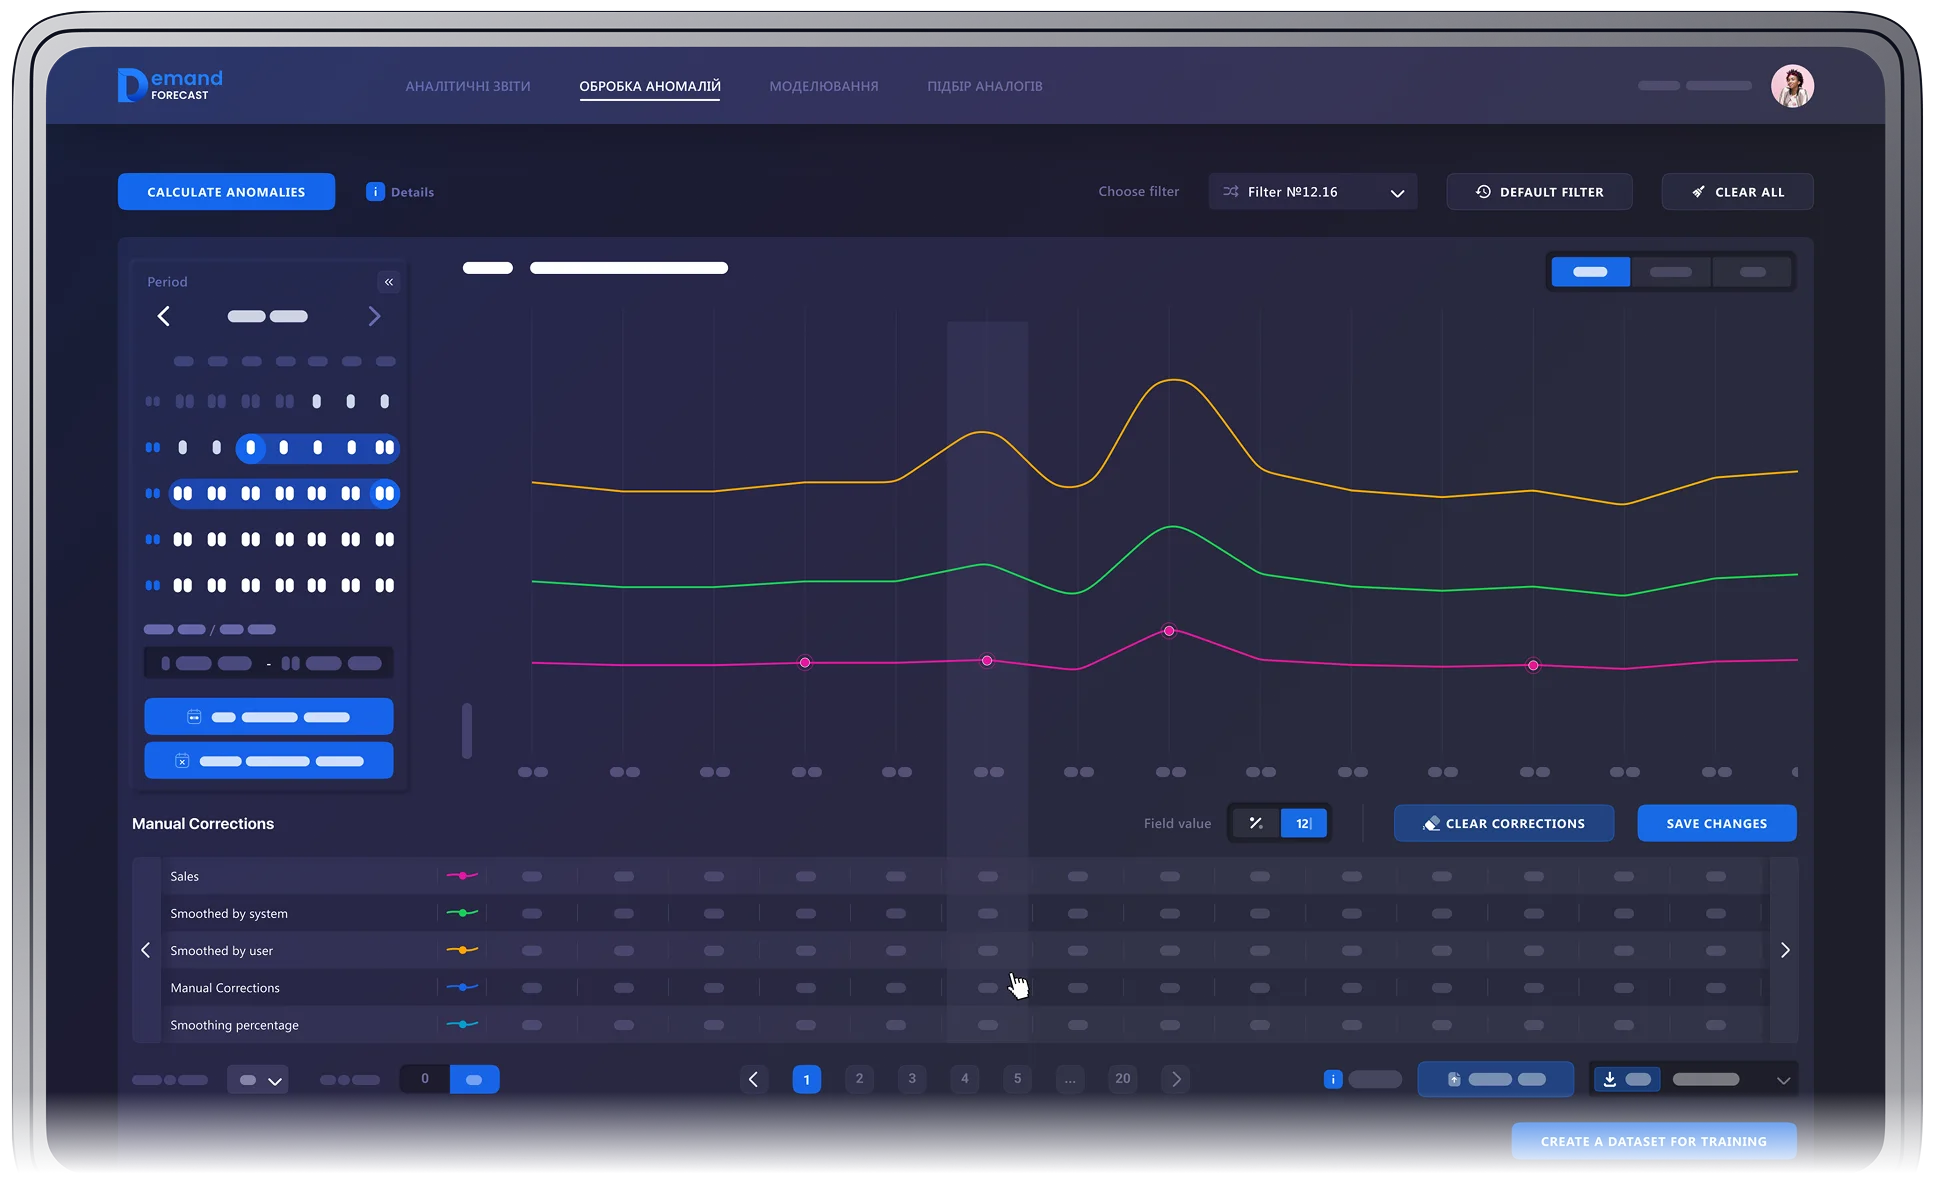
Task: Select the first chart view toggle segment
Action: [x=1590, y=272]
